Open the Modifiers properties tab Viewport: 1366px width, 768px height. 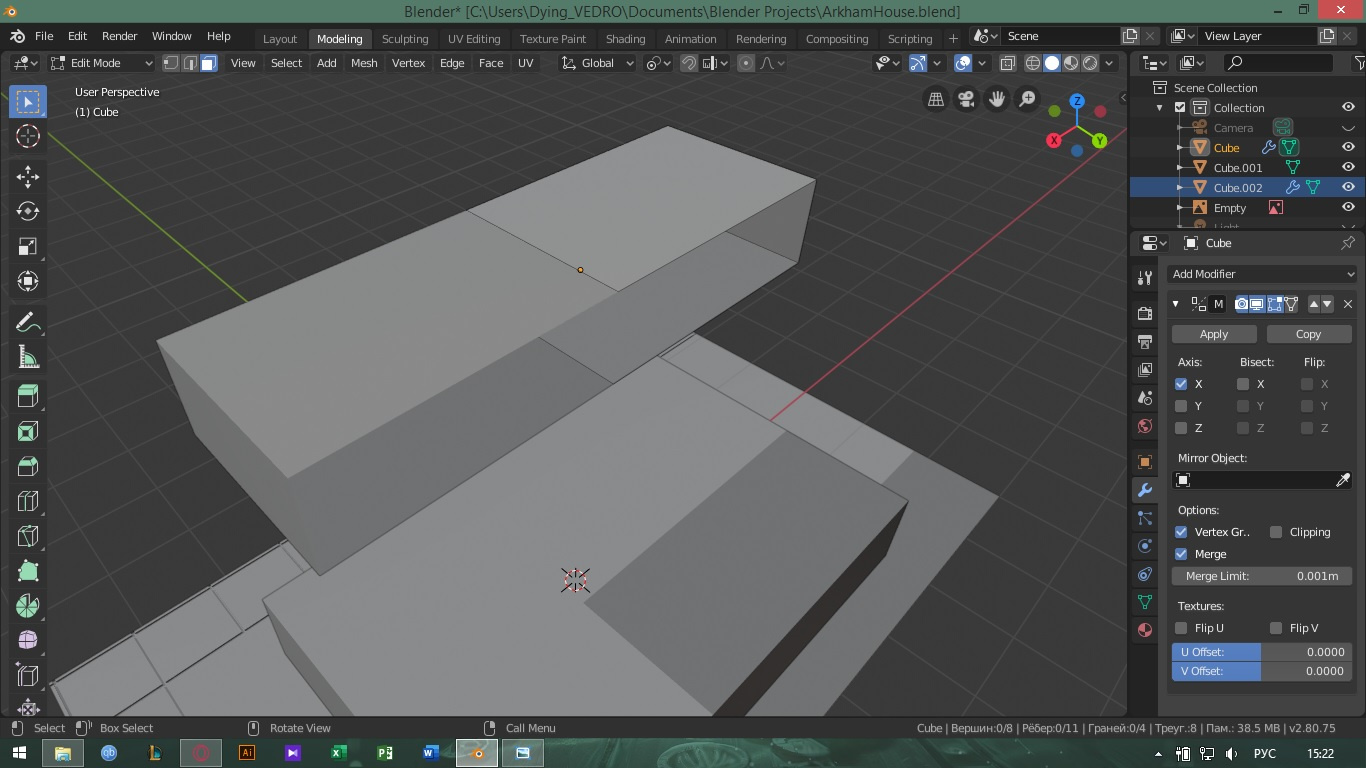tap(1145, 490)
